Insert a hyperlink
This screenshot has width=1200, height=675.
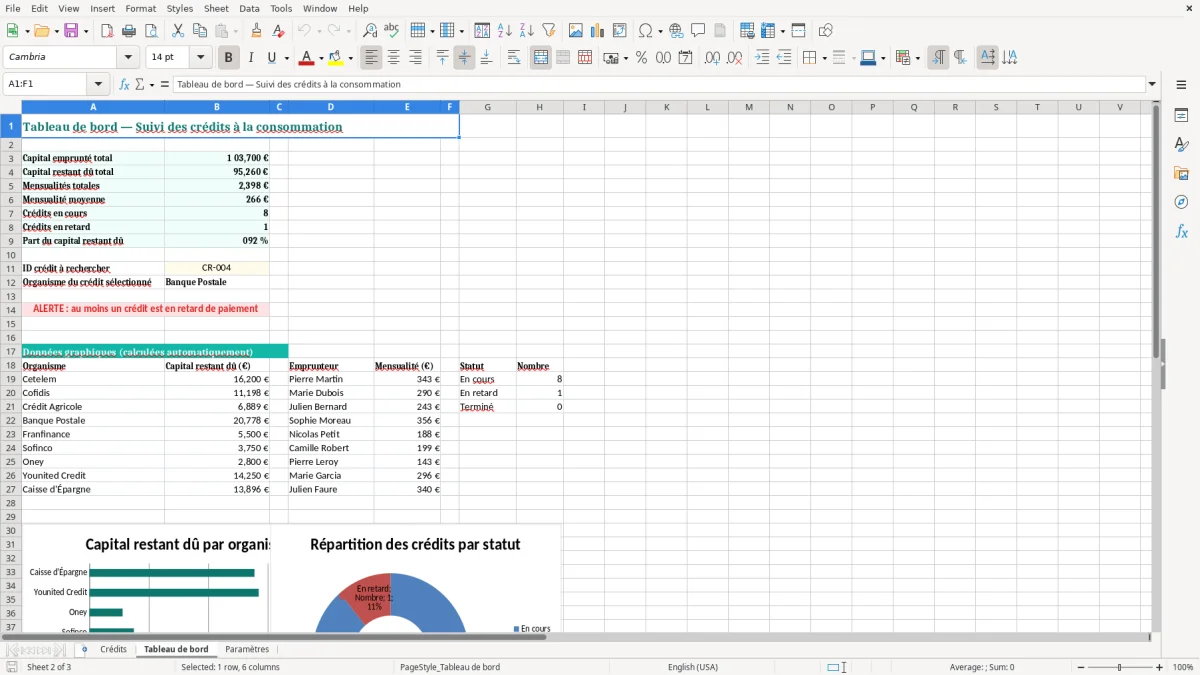click(676, 31)
